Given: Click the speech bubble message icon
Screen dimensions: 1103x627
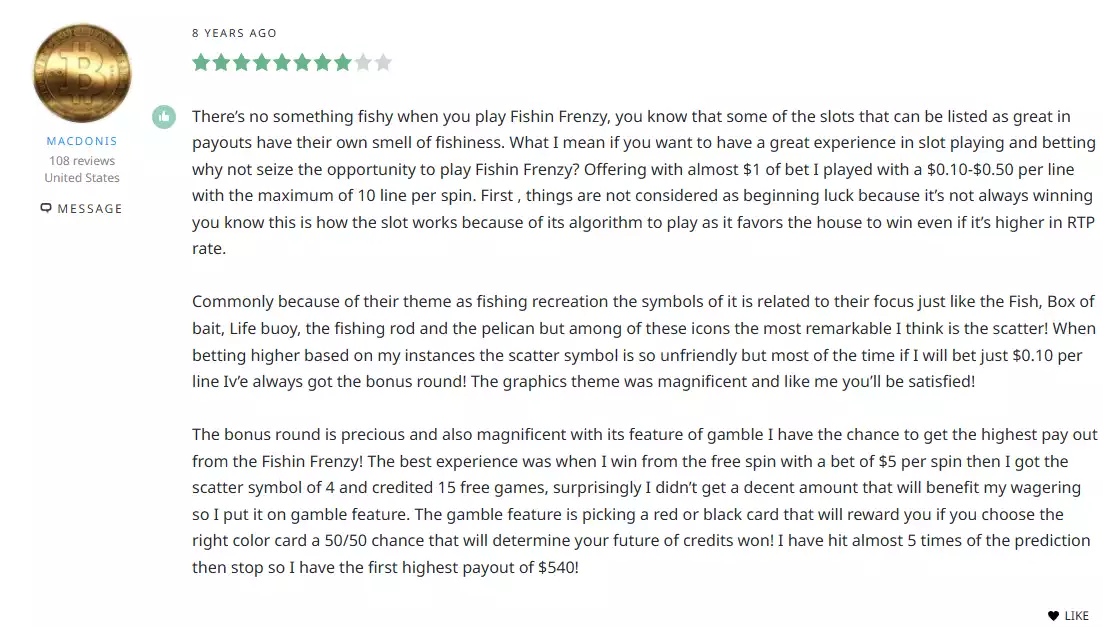Looking at the screenshot, I should pos(46,208).
